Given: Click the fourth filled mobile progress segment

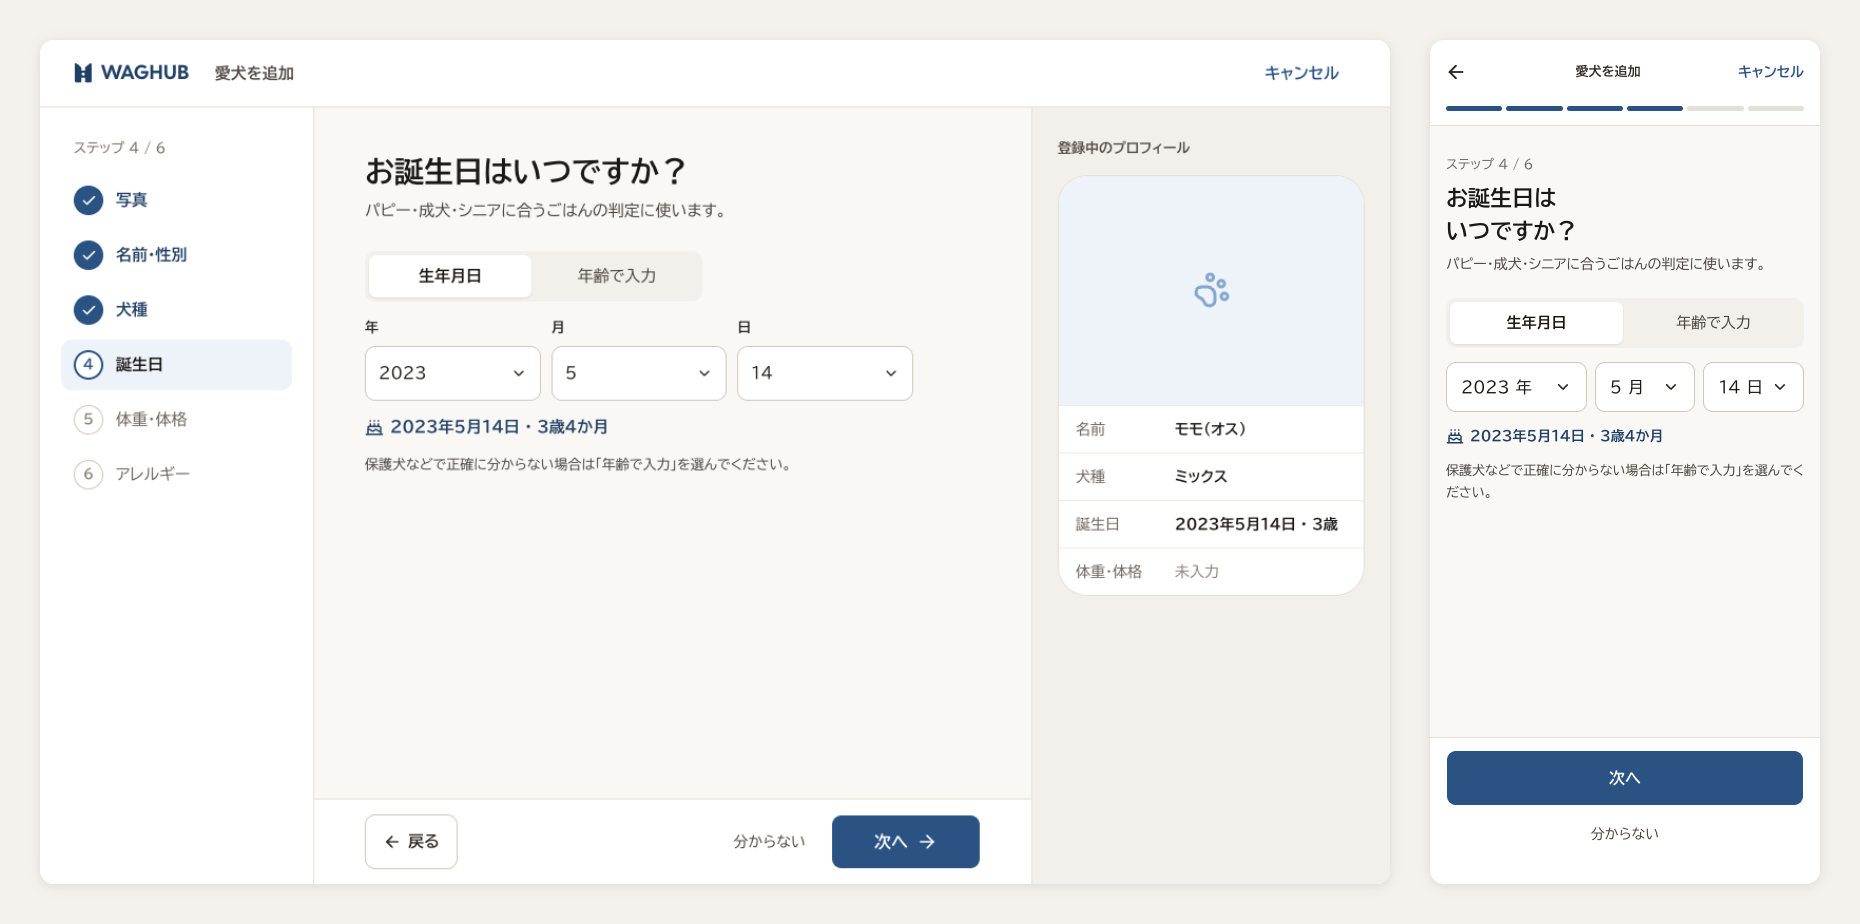Looking at the screenshot, I should (x=1655, y=108).
